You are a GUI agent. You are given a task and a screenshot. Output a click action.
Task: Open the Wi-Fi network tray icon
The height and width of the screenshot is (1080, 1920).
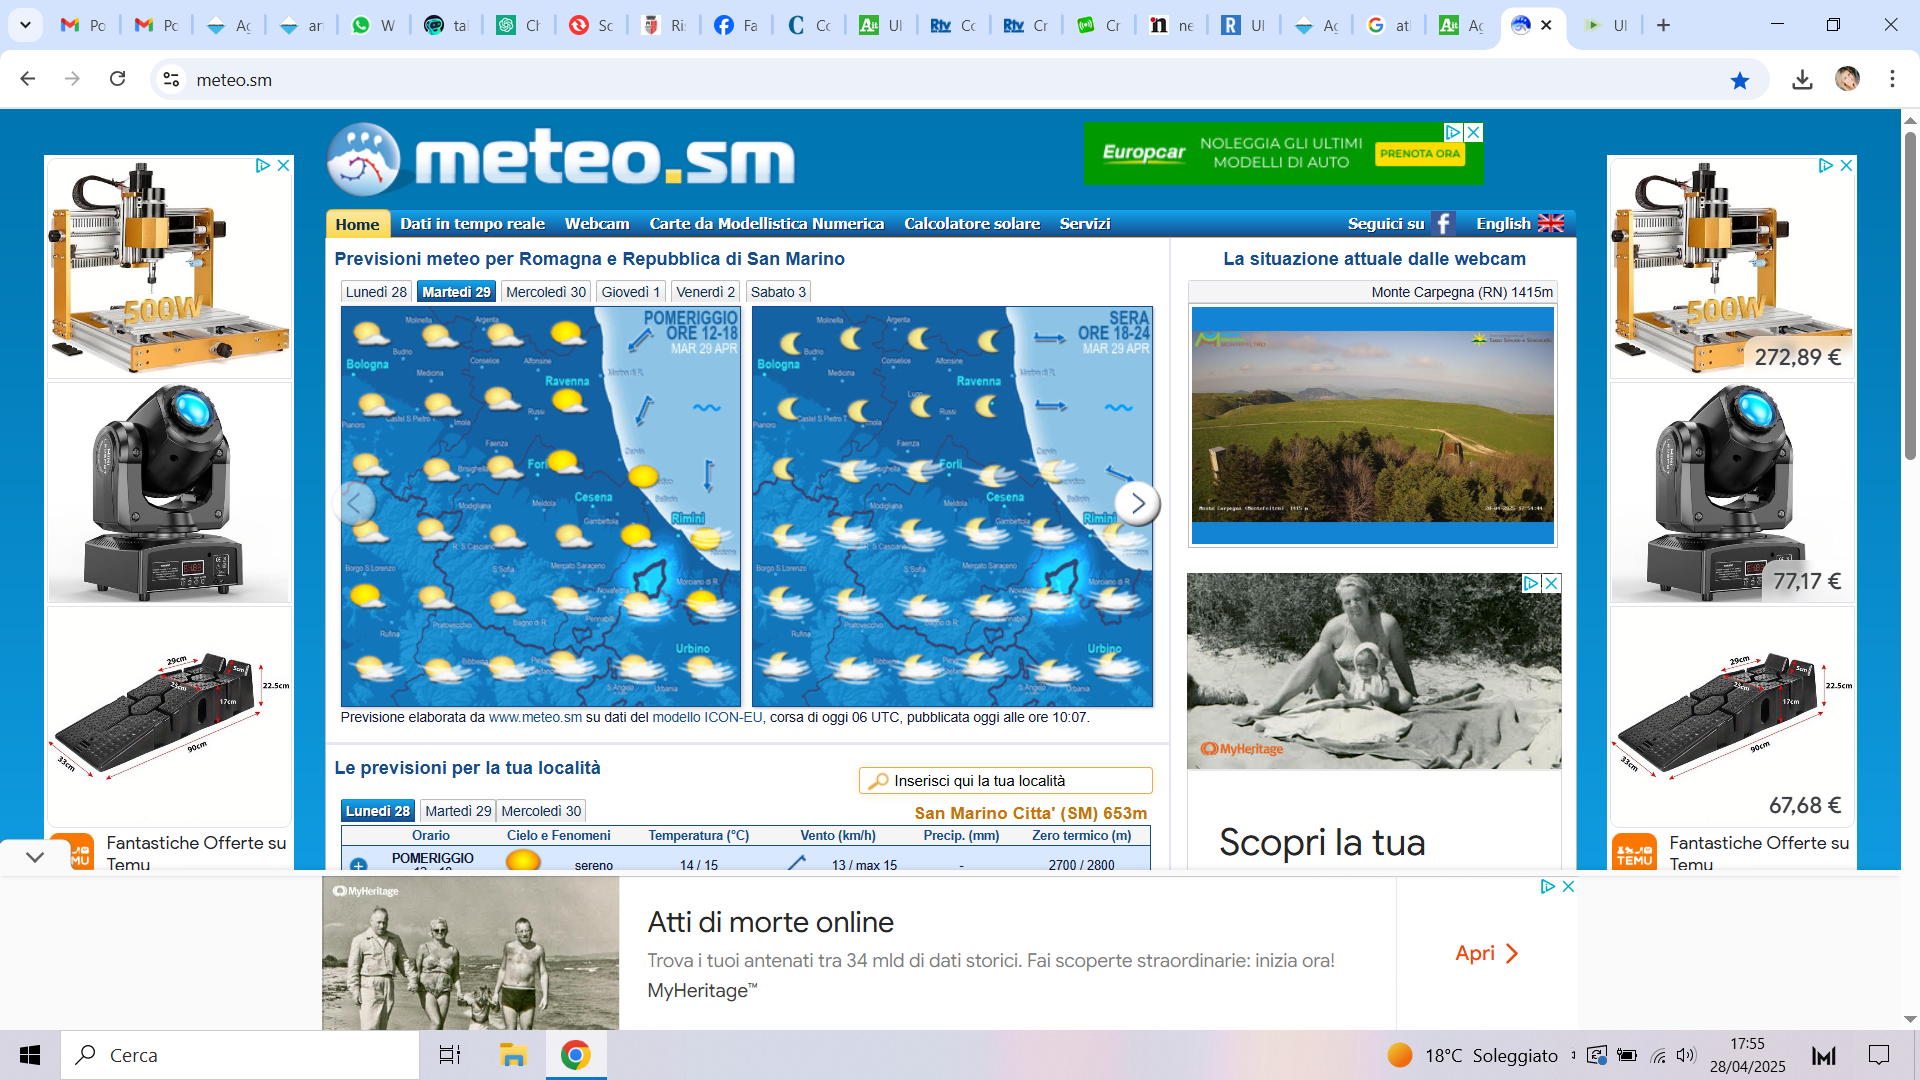pyautogui.click(x=1658, y=1055)
